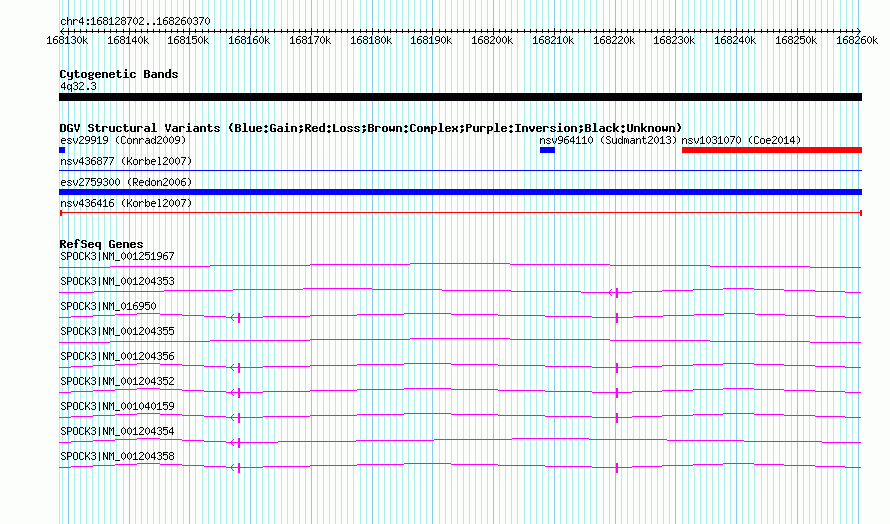
Task: Click the 168150k ruler tick label
Action: [188, 40]
